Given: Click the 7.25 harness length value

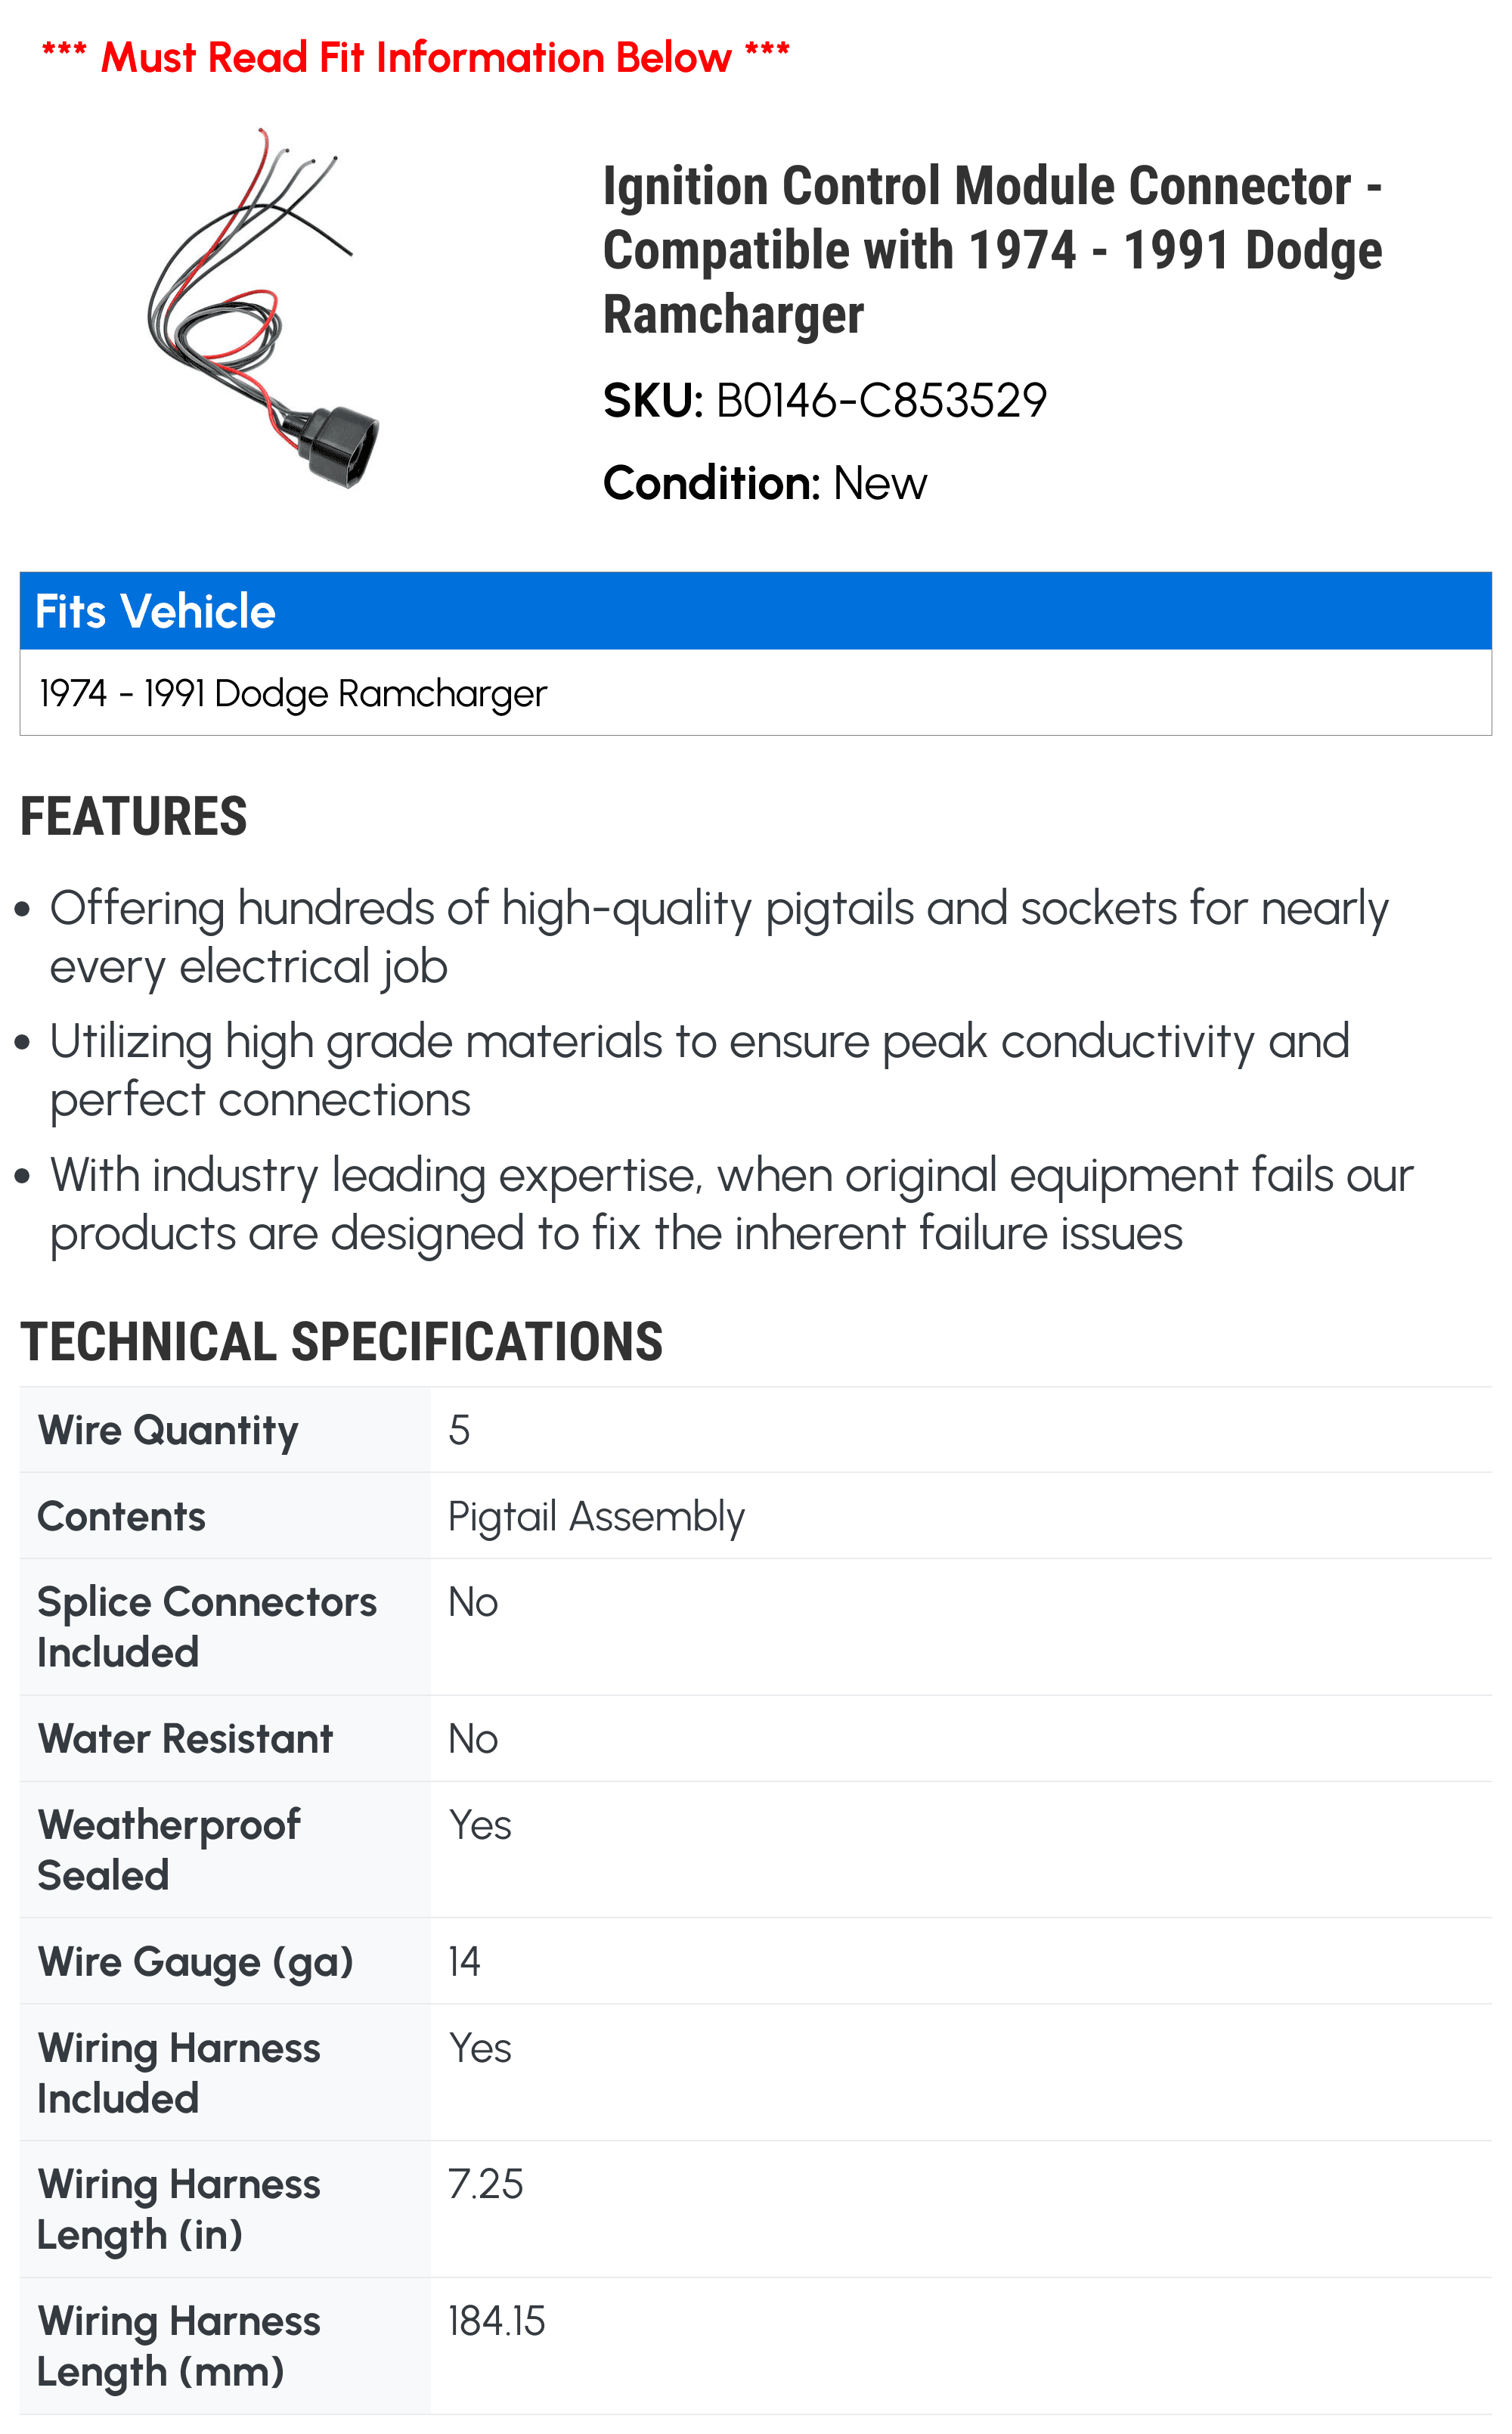Looking at the screenshot, I should click(486, 2185).
